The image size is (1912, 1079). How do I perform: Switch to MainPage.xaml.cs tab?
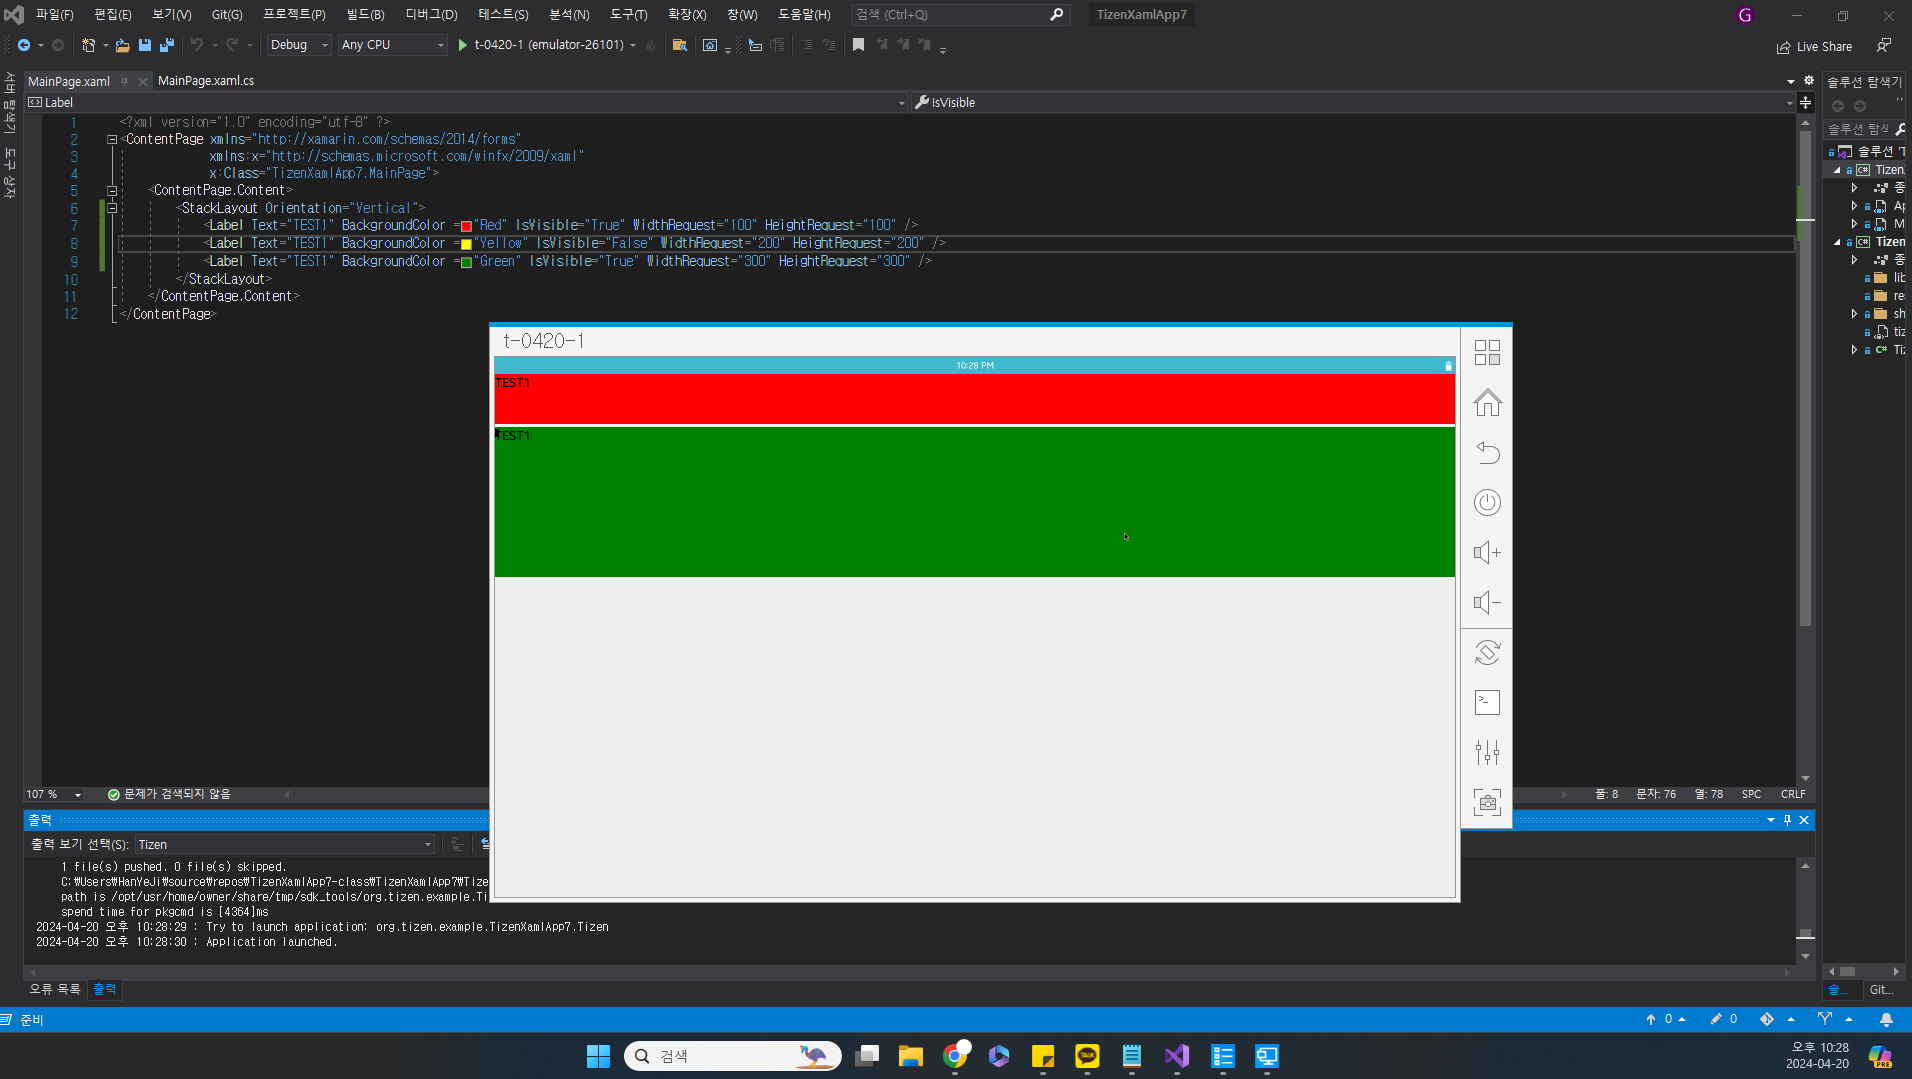pos(206,81)
